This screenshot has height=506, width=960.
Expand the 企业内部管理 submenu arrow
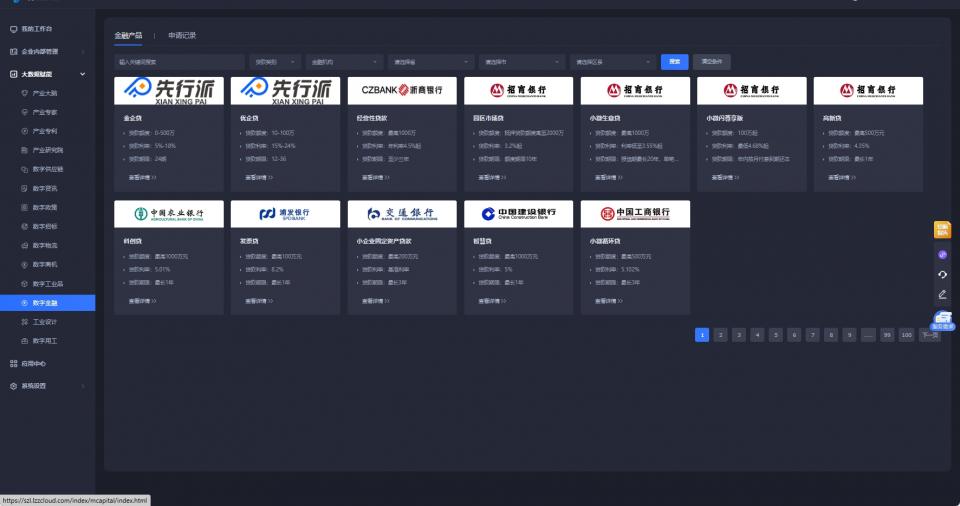click(83, 51)
